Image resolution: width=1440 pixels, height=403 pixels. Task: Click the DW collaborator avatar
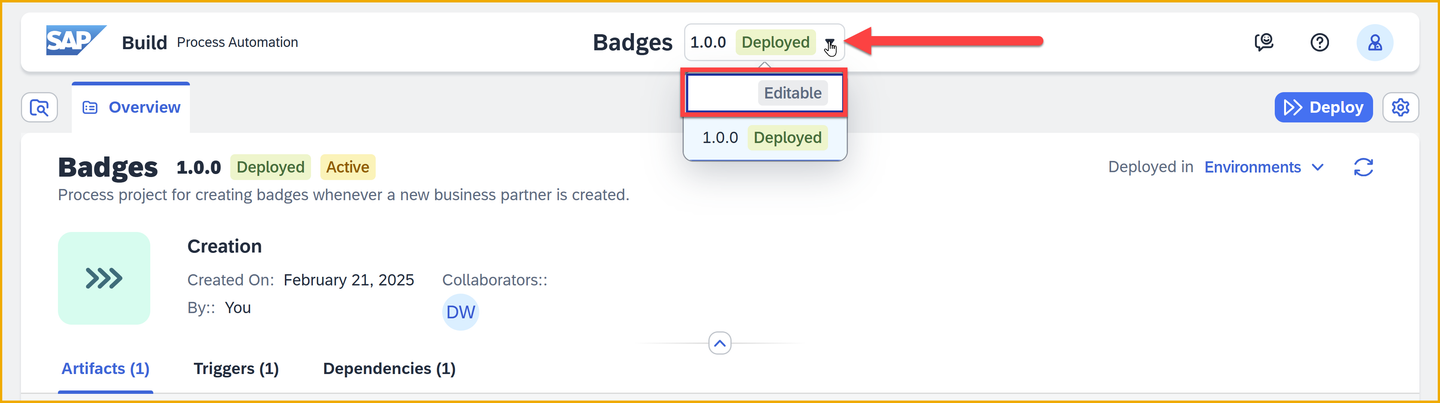[461, 312]
